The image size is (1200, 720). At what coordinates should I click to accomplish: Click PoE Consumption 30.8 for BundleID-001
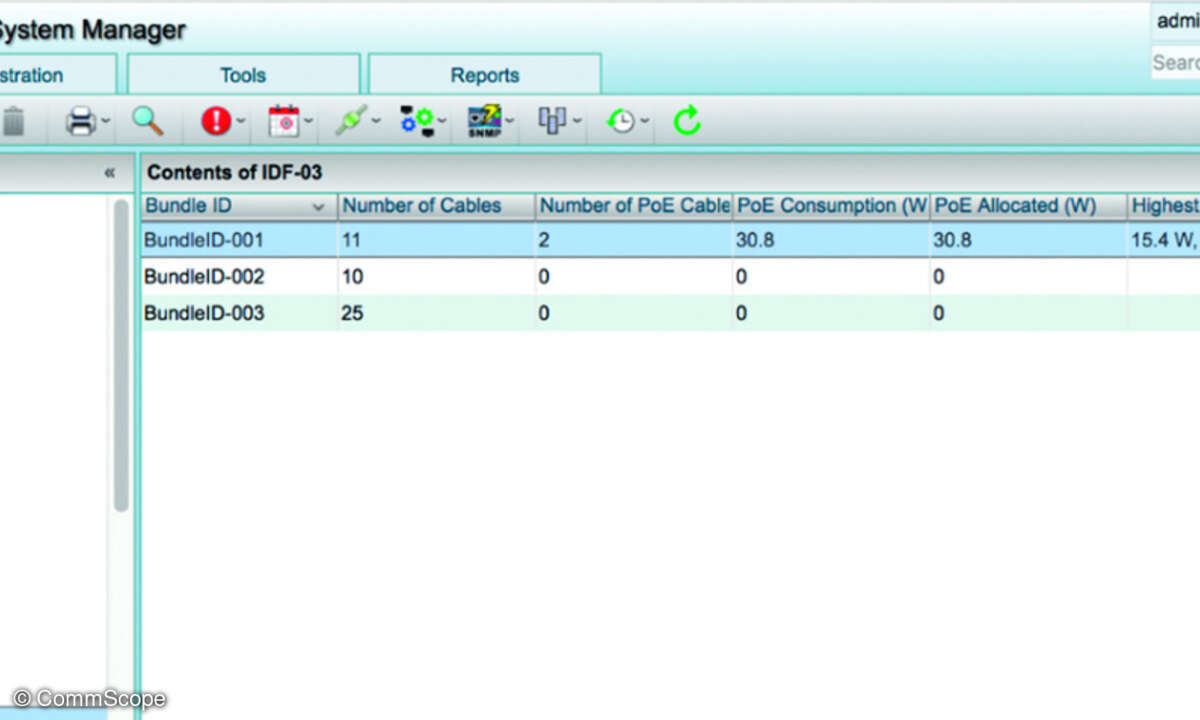pos(754,240)
